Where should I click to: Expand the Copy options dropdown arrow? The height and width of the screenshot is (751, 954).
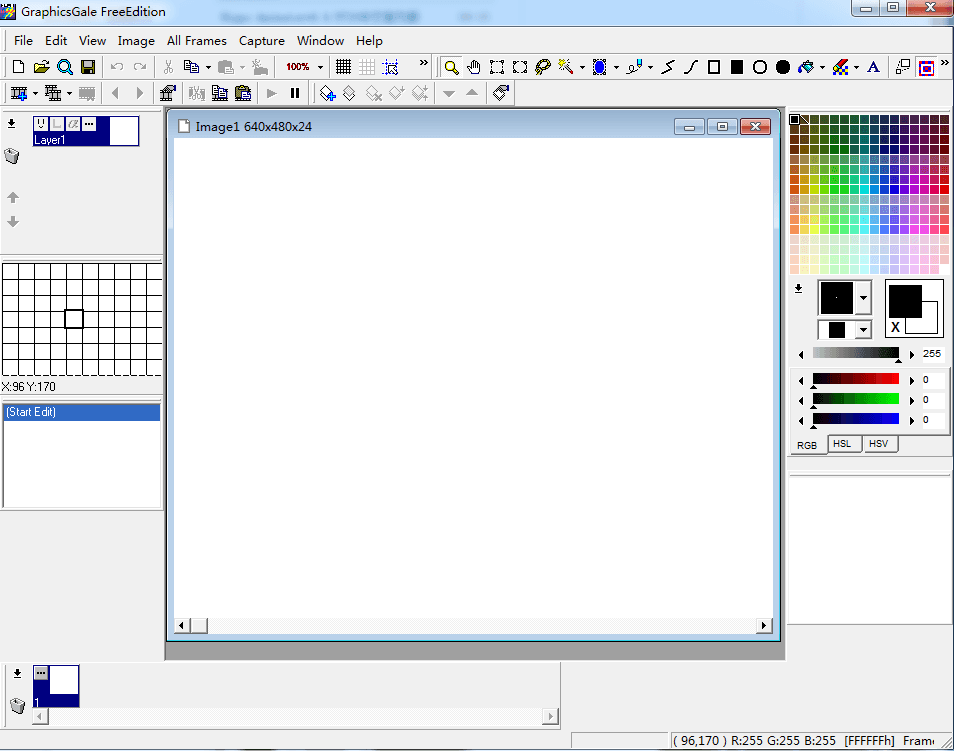[x=208, y=67]
